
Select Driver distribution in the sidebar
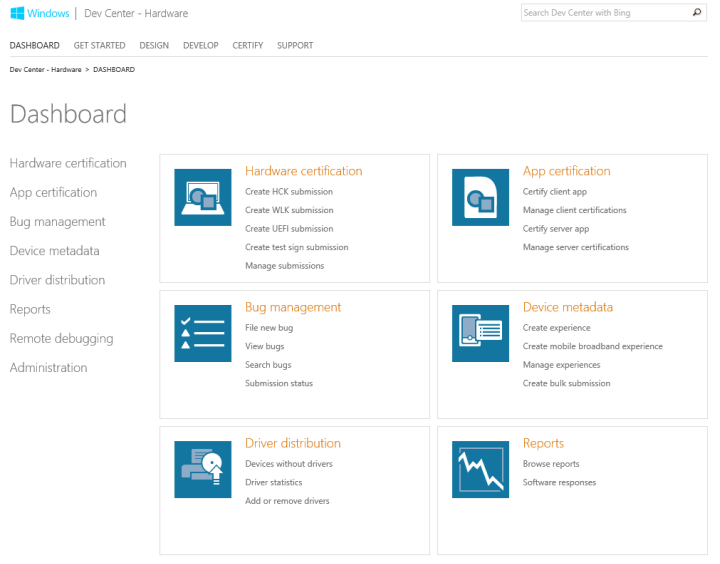[x=57, y=280]
